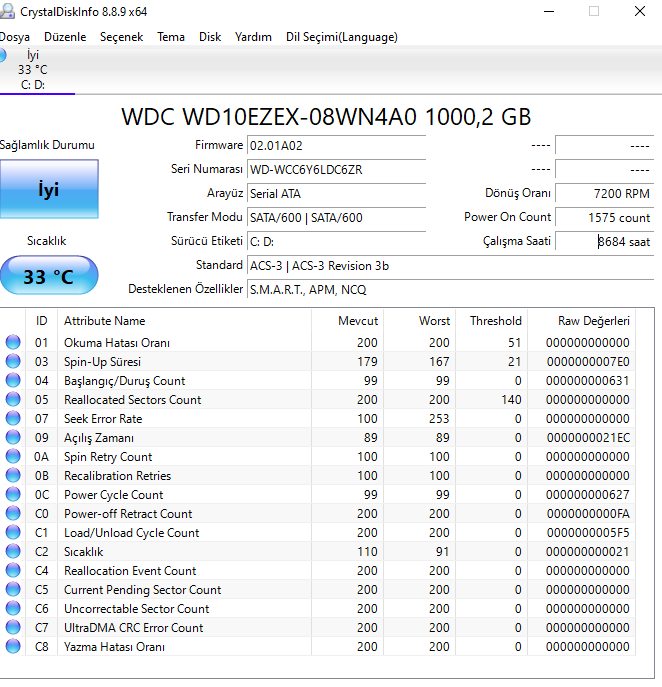Viewport: 662px width, 687px height.
Task: Click raw value 0000000021EC
Action: click(x=588, y=438)
